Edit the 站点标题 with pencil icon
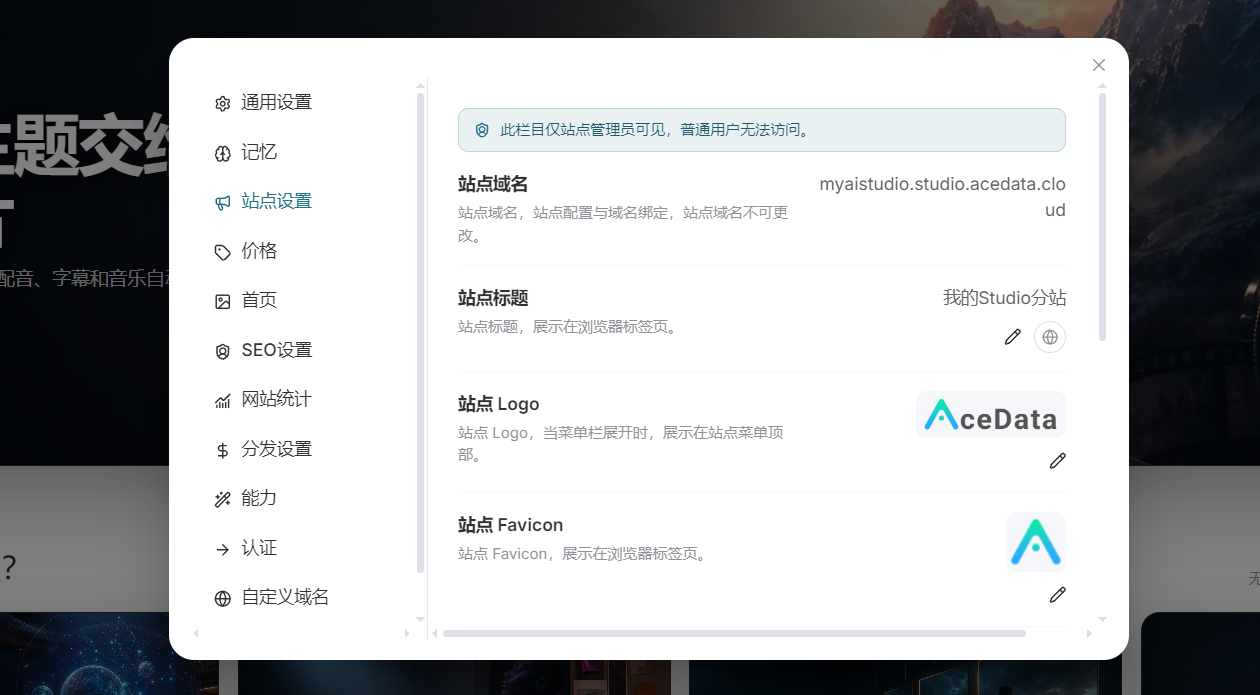The image size is (1260, 695). 1013,337
